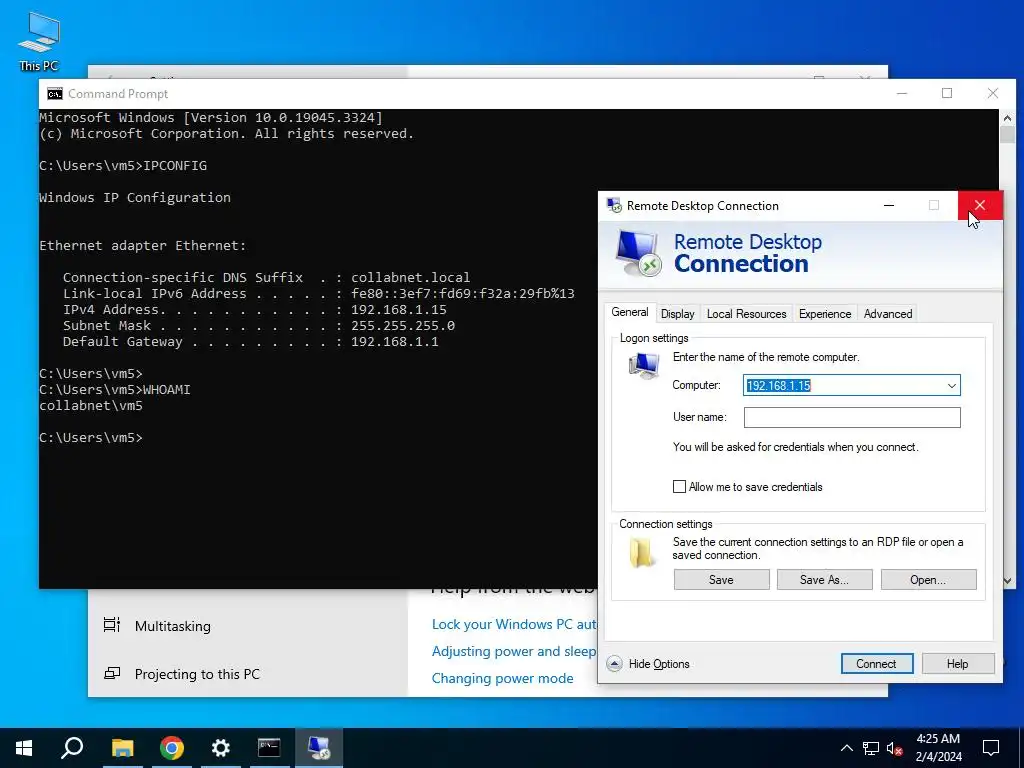
Task: Click Command Prompt scrollbar up arrow
Action: pyautogui.click(x=1007, y=118)
